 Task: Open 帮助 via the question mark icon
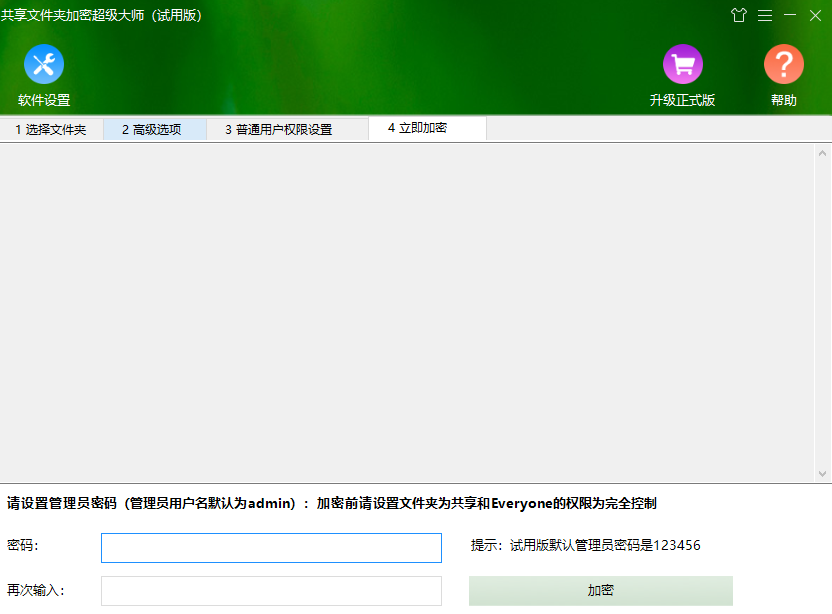[783, 65]
